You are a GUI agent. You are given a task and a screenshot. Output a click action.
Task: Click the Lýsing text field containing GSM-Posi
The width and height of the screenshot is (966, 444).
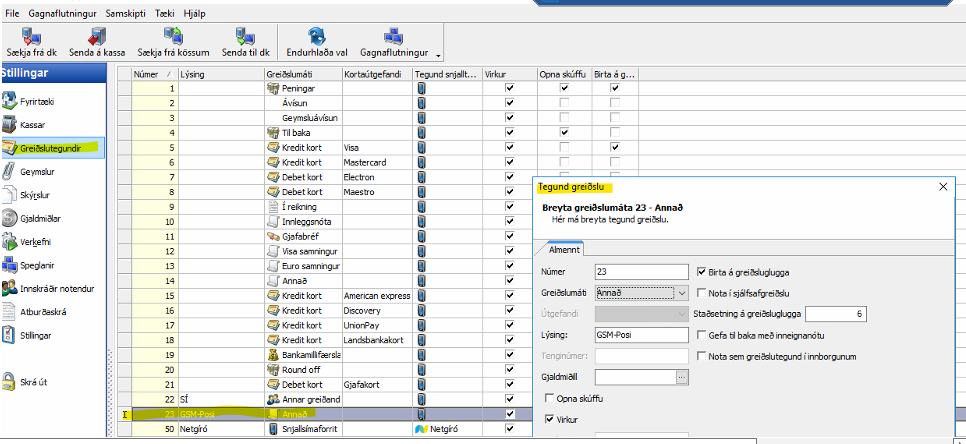tap(641, 335)
